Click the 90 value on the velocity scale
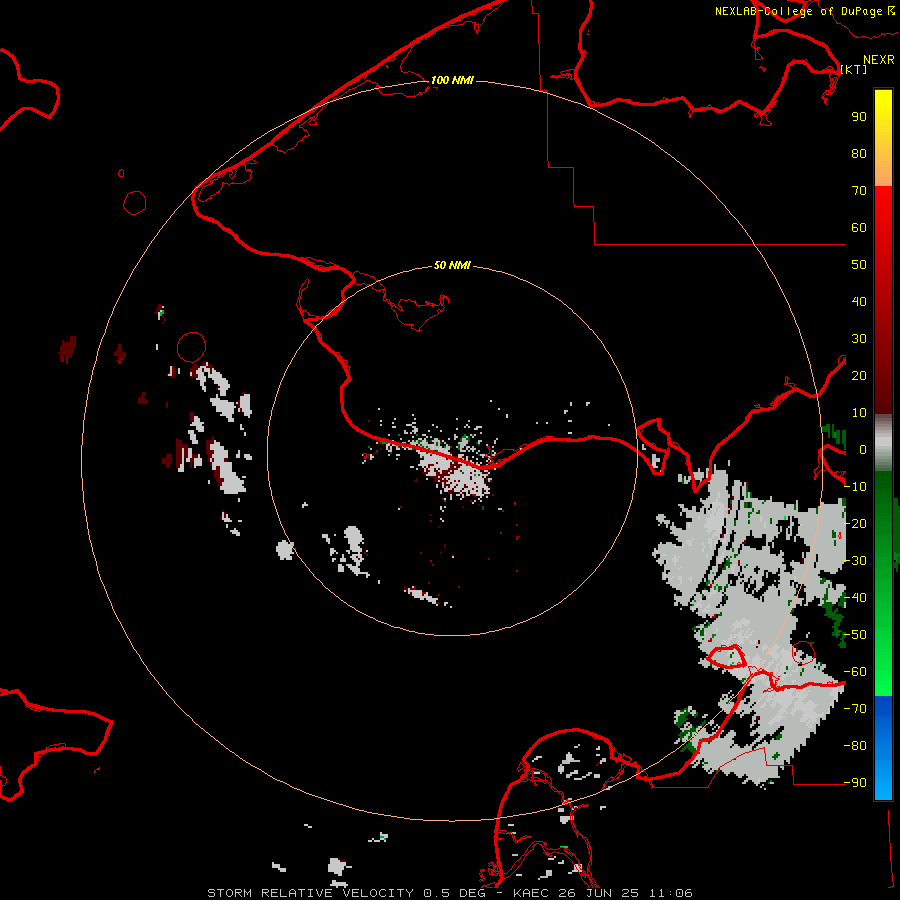 coord(859,117)
